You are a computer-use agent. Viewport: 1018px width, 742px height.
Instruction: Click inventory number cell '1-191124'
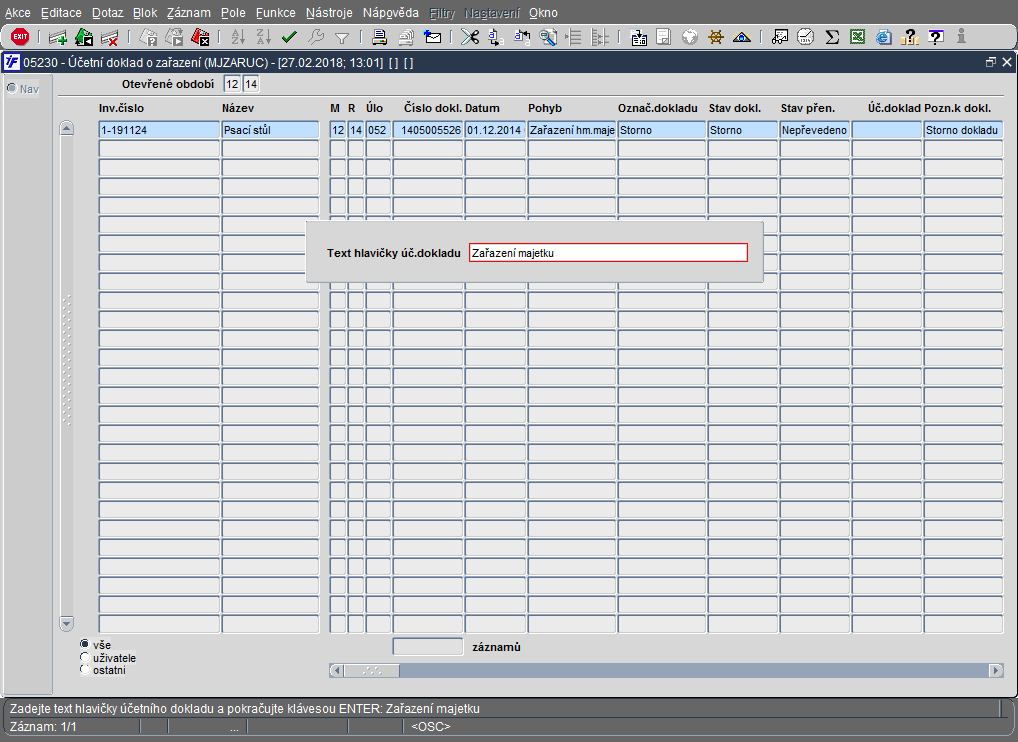pyautogui.click(x=159, y=130)
